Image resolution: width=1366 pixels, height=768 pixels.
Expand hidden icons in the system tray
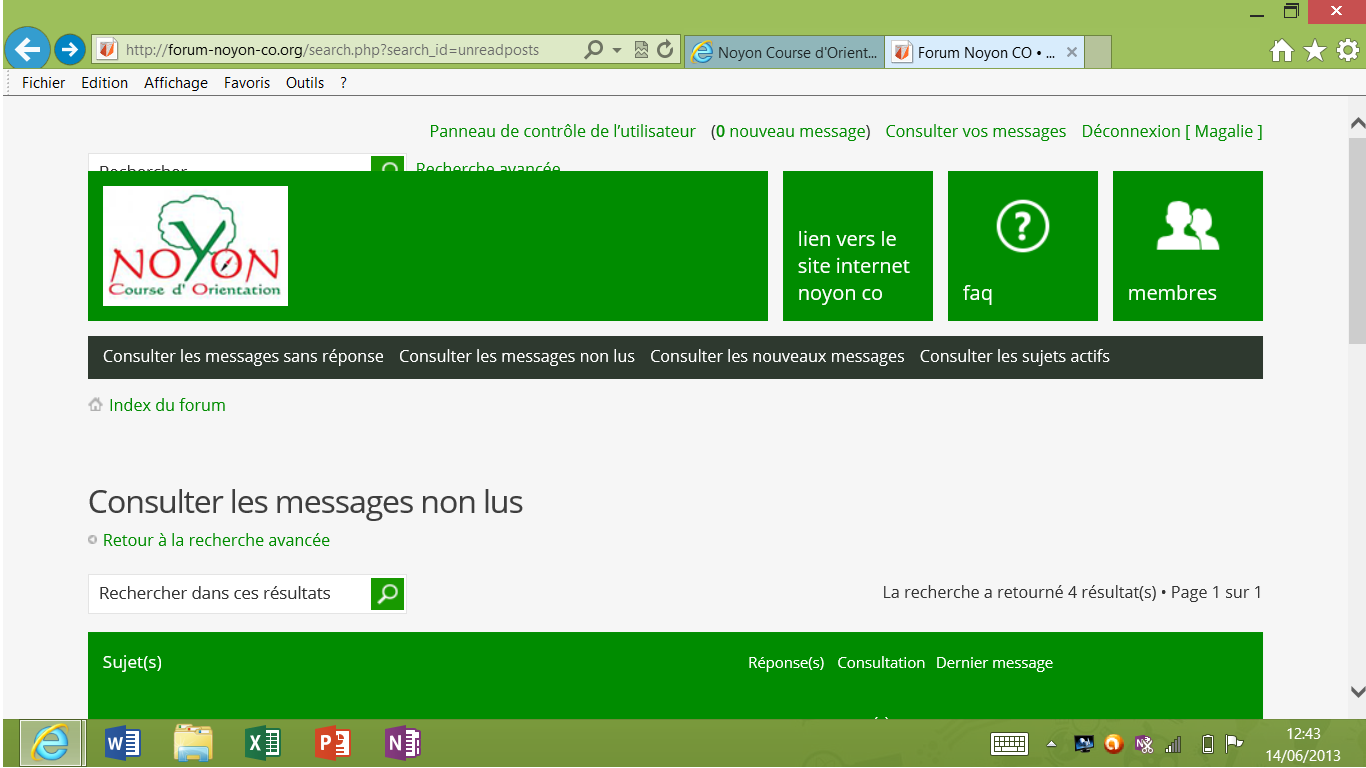pyautogui.click(x=1049, y=744)
